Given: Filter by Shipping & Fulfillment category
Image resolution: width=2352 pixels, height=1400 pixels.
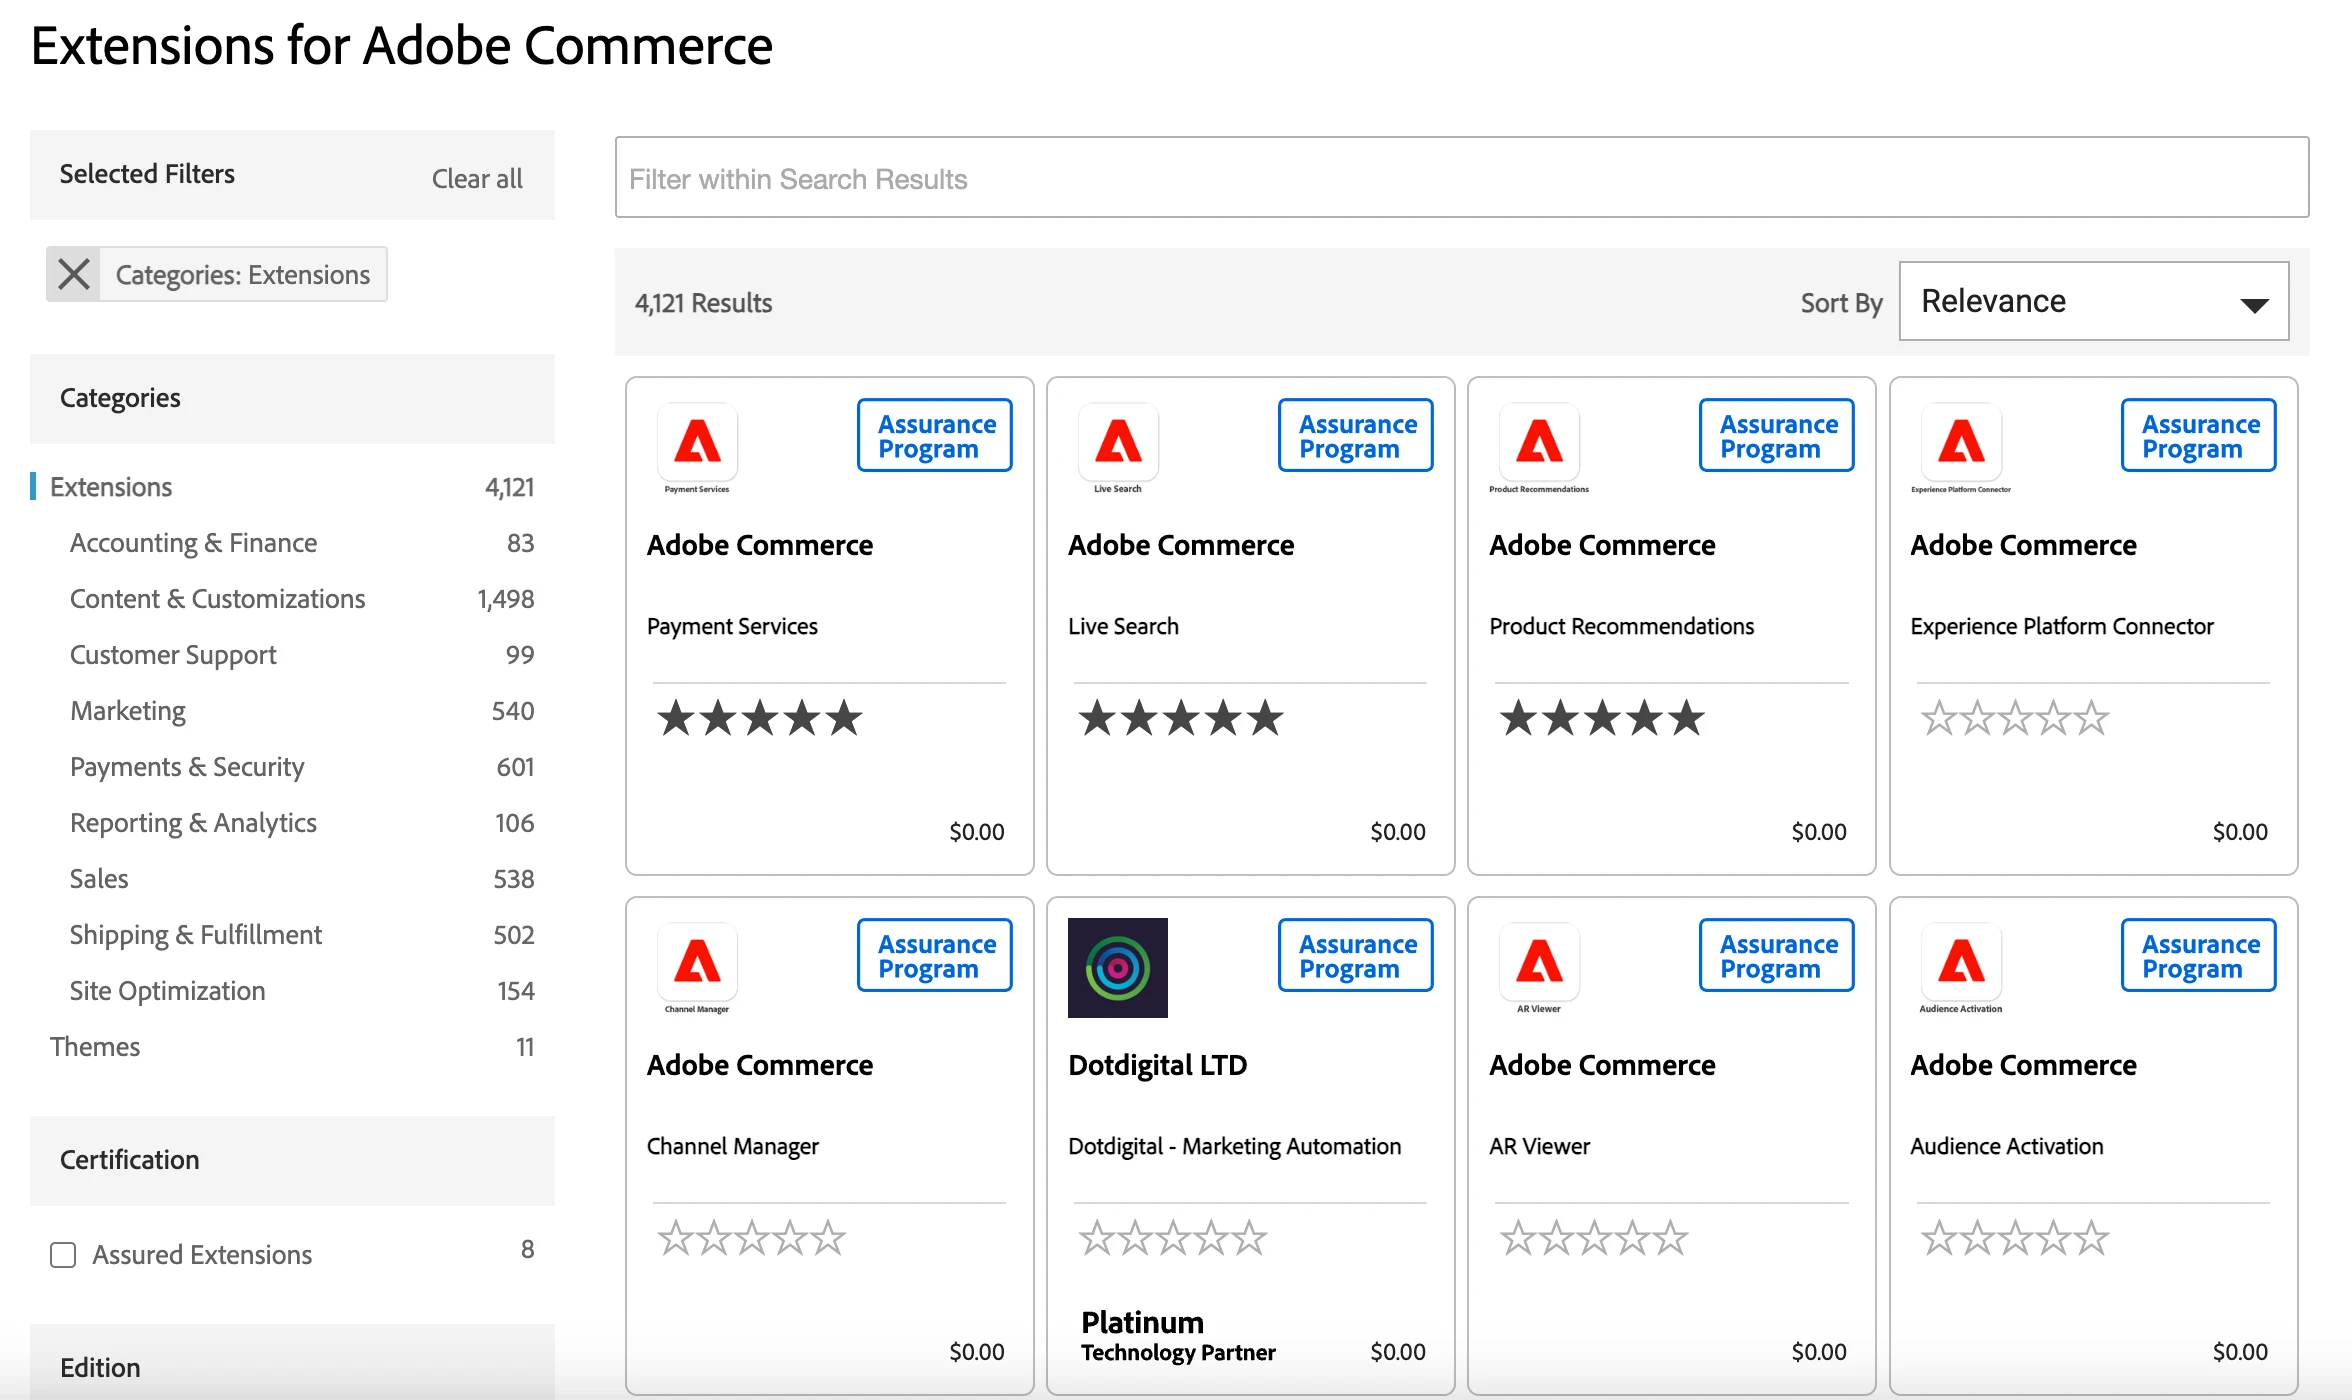Looking at the screenshot, I should tap(196, 935).
